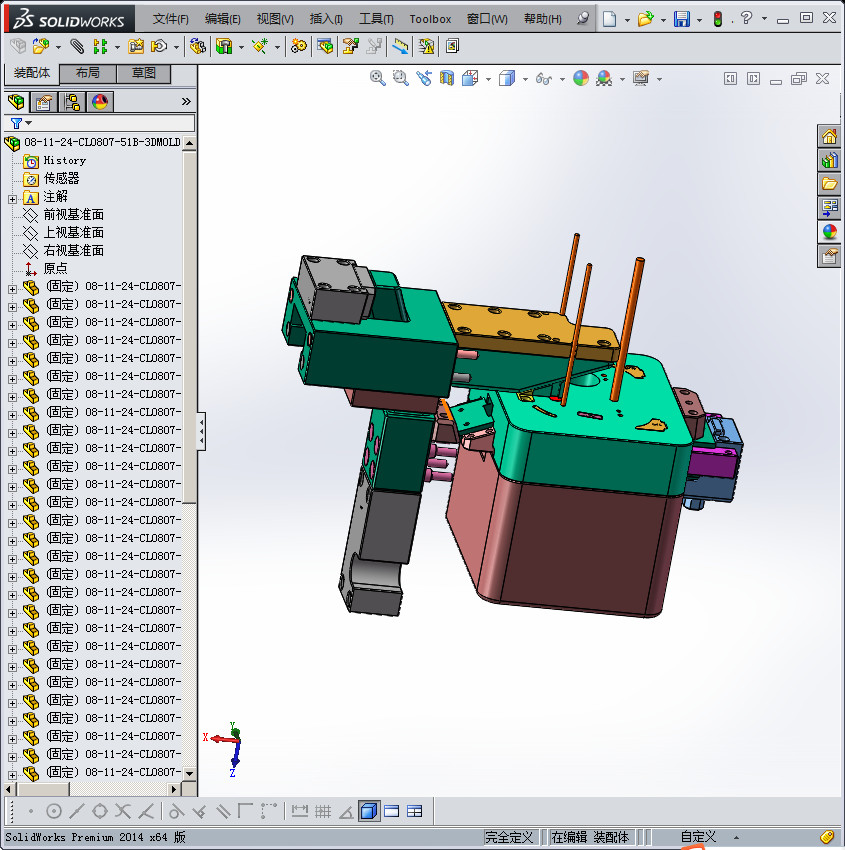Switch to the 布局 tab
This screenshot has width=845, height=850.
pos(87,74)
